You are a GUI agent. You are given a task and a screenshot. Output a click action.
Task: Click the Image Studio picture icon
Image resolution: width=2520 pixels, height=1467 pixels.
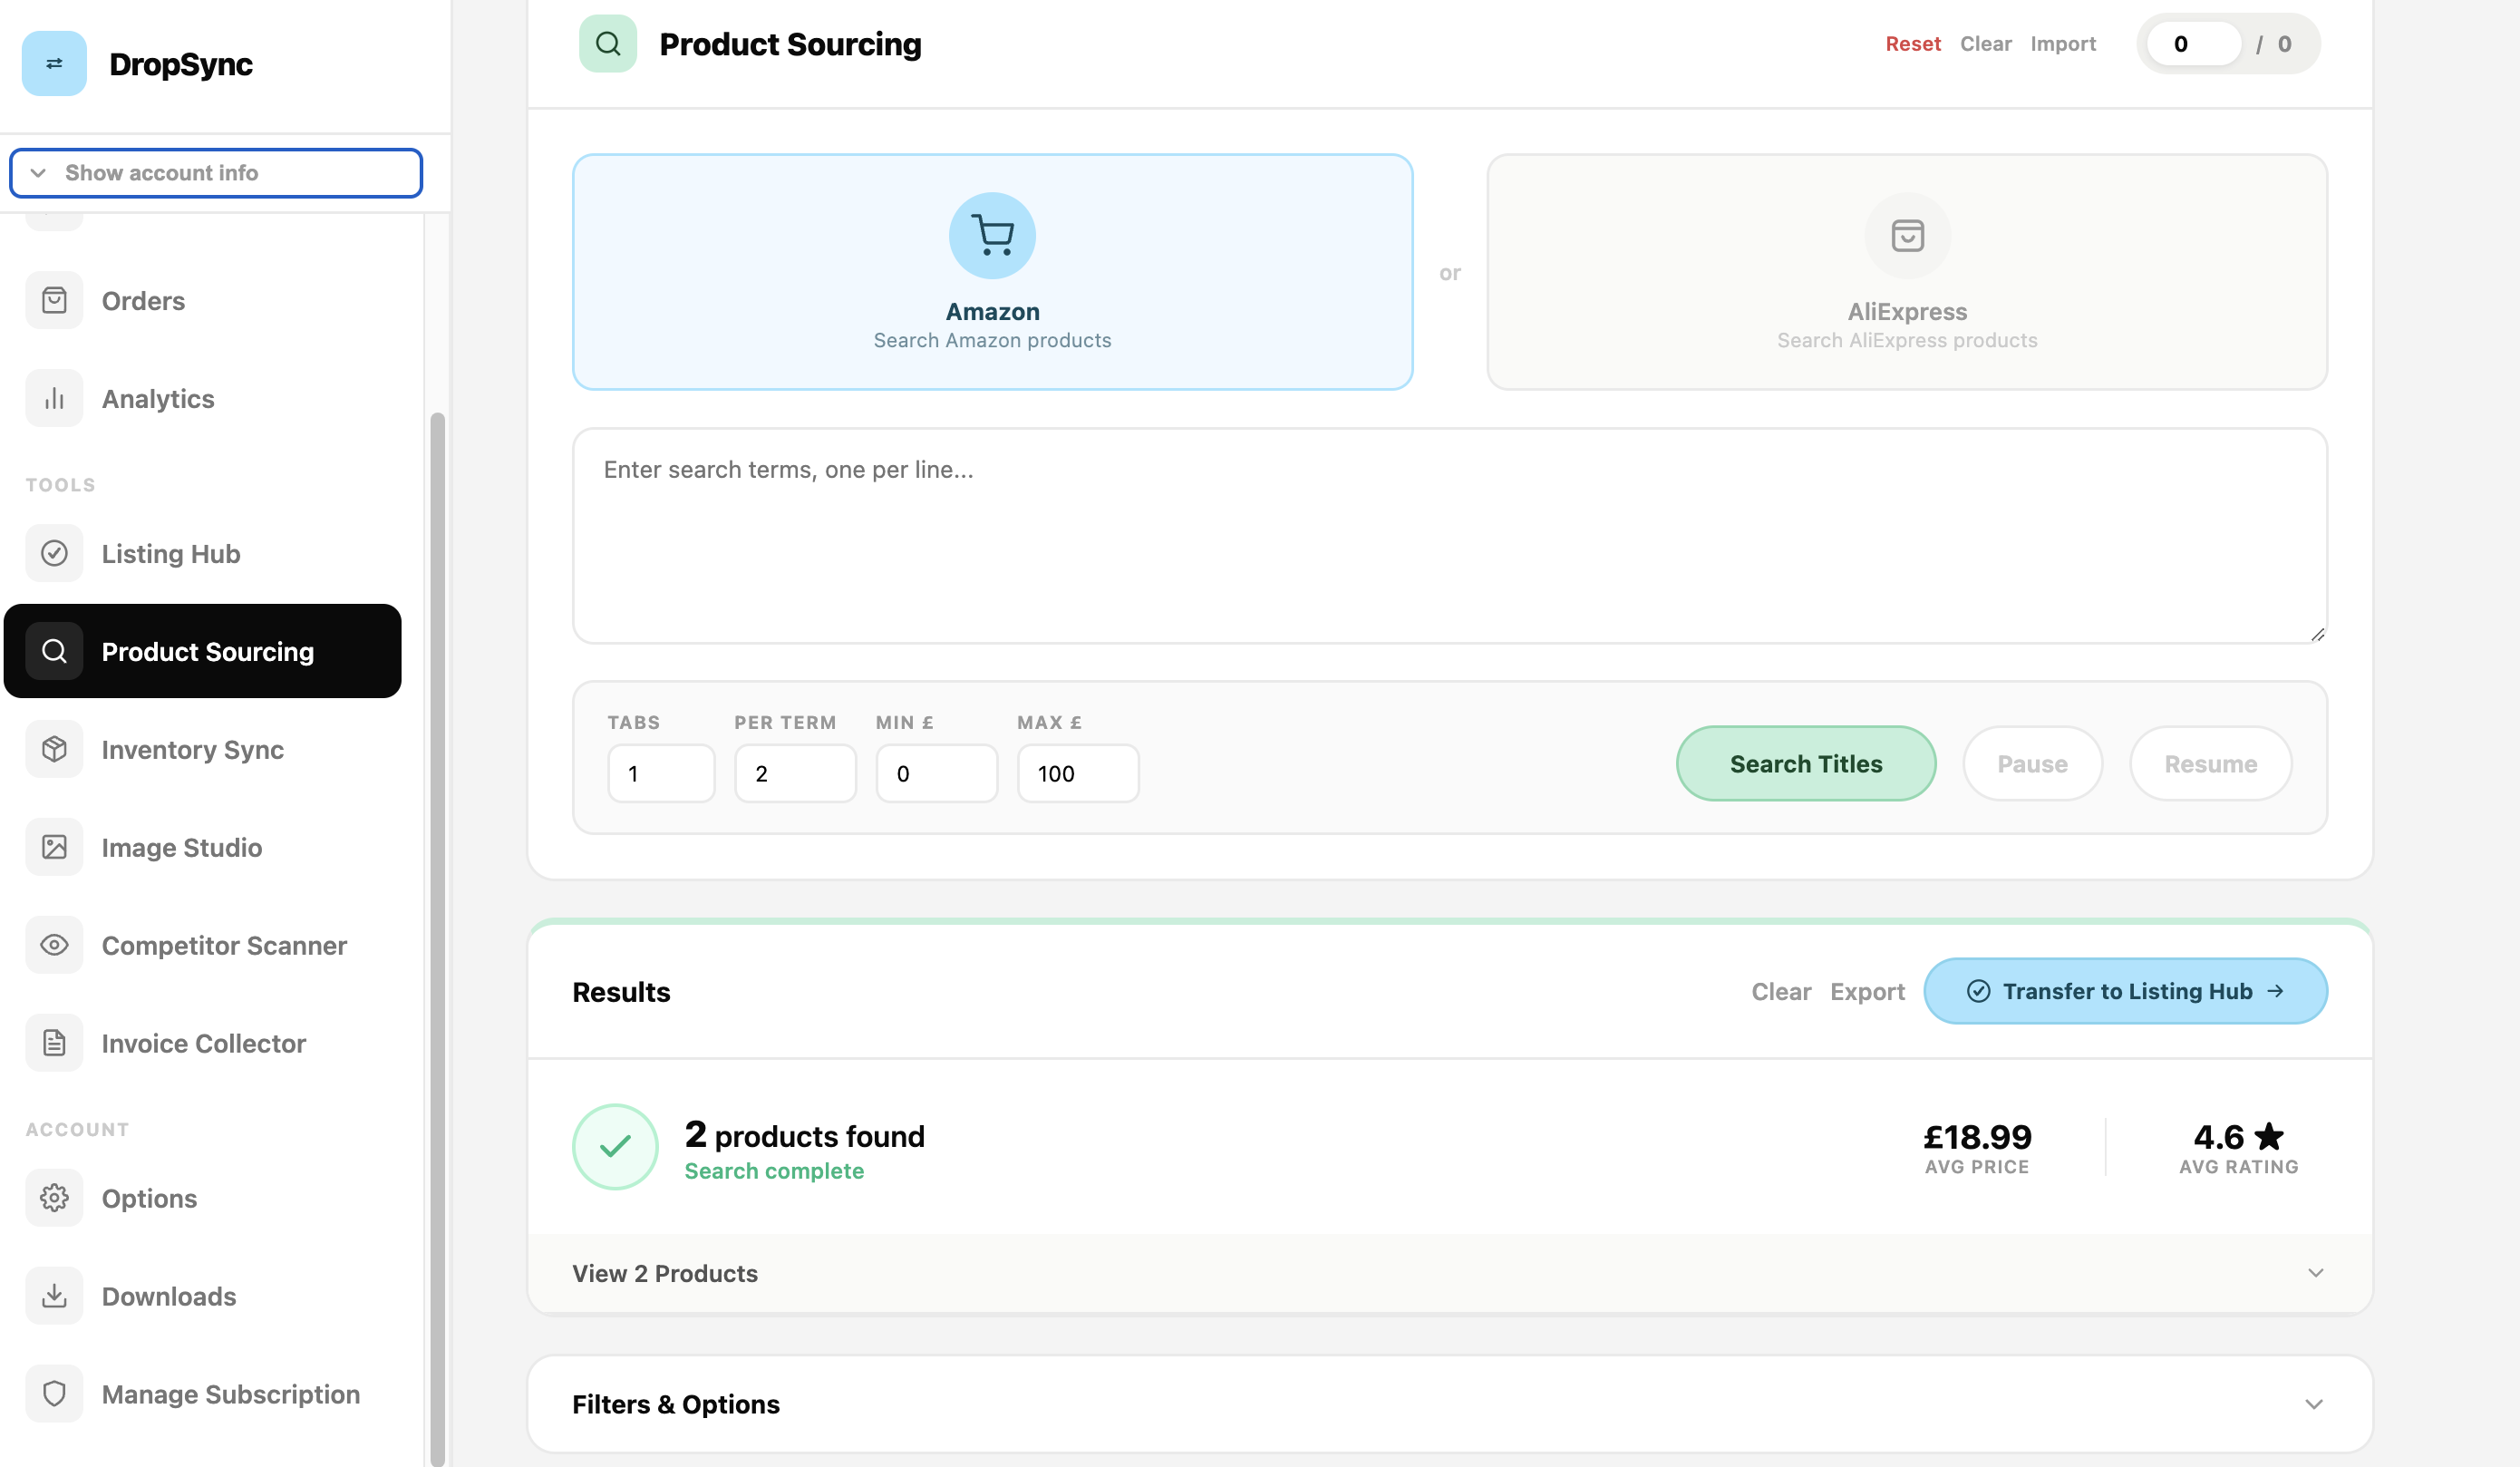(x=54, y=847)
